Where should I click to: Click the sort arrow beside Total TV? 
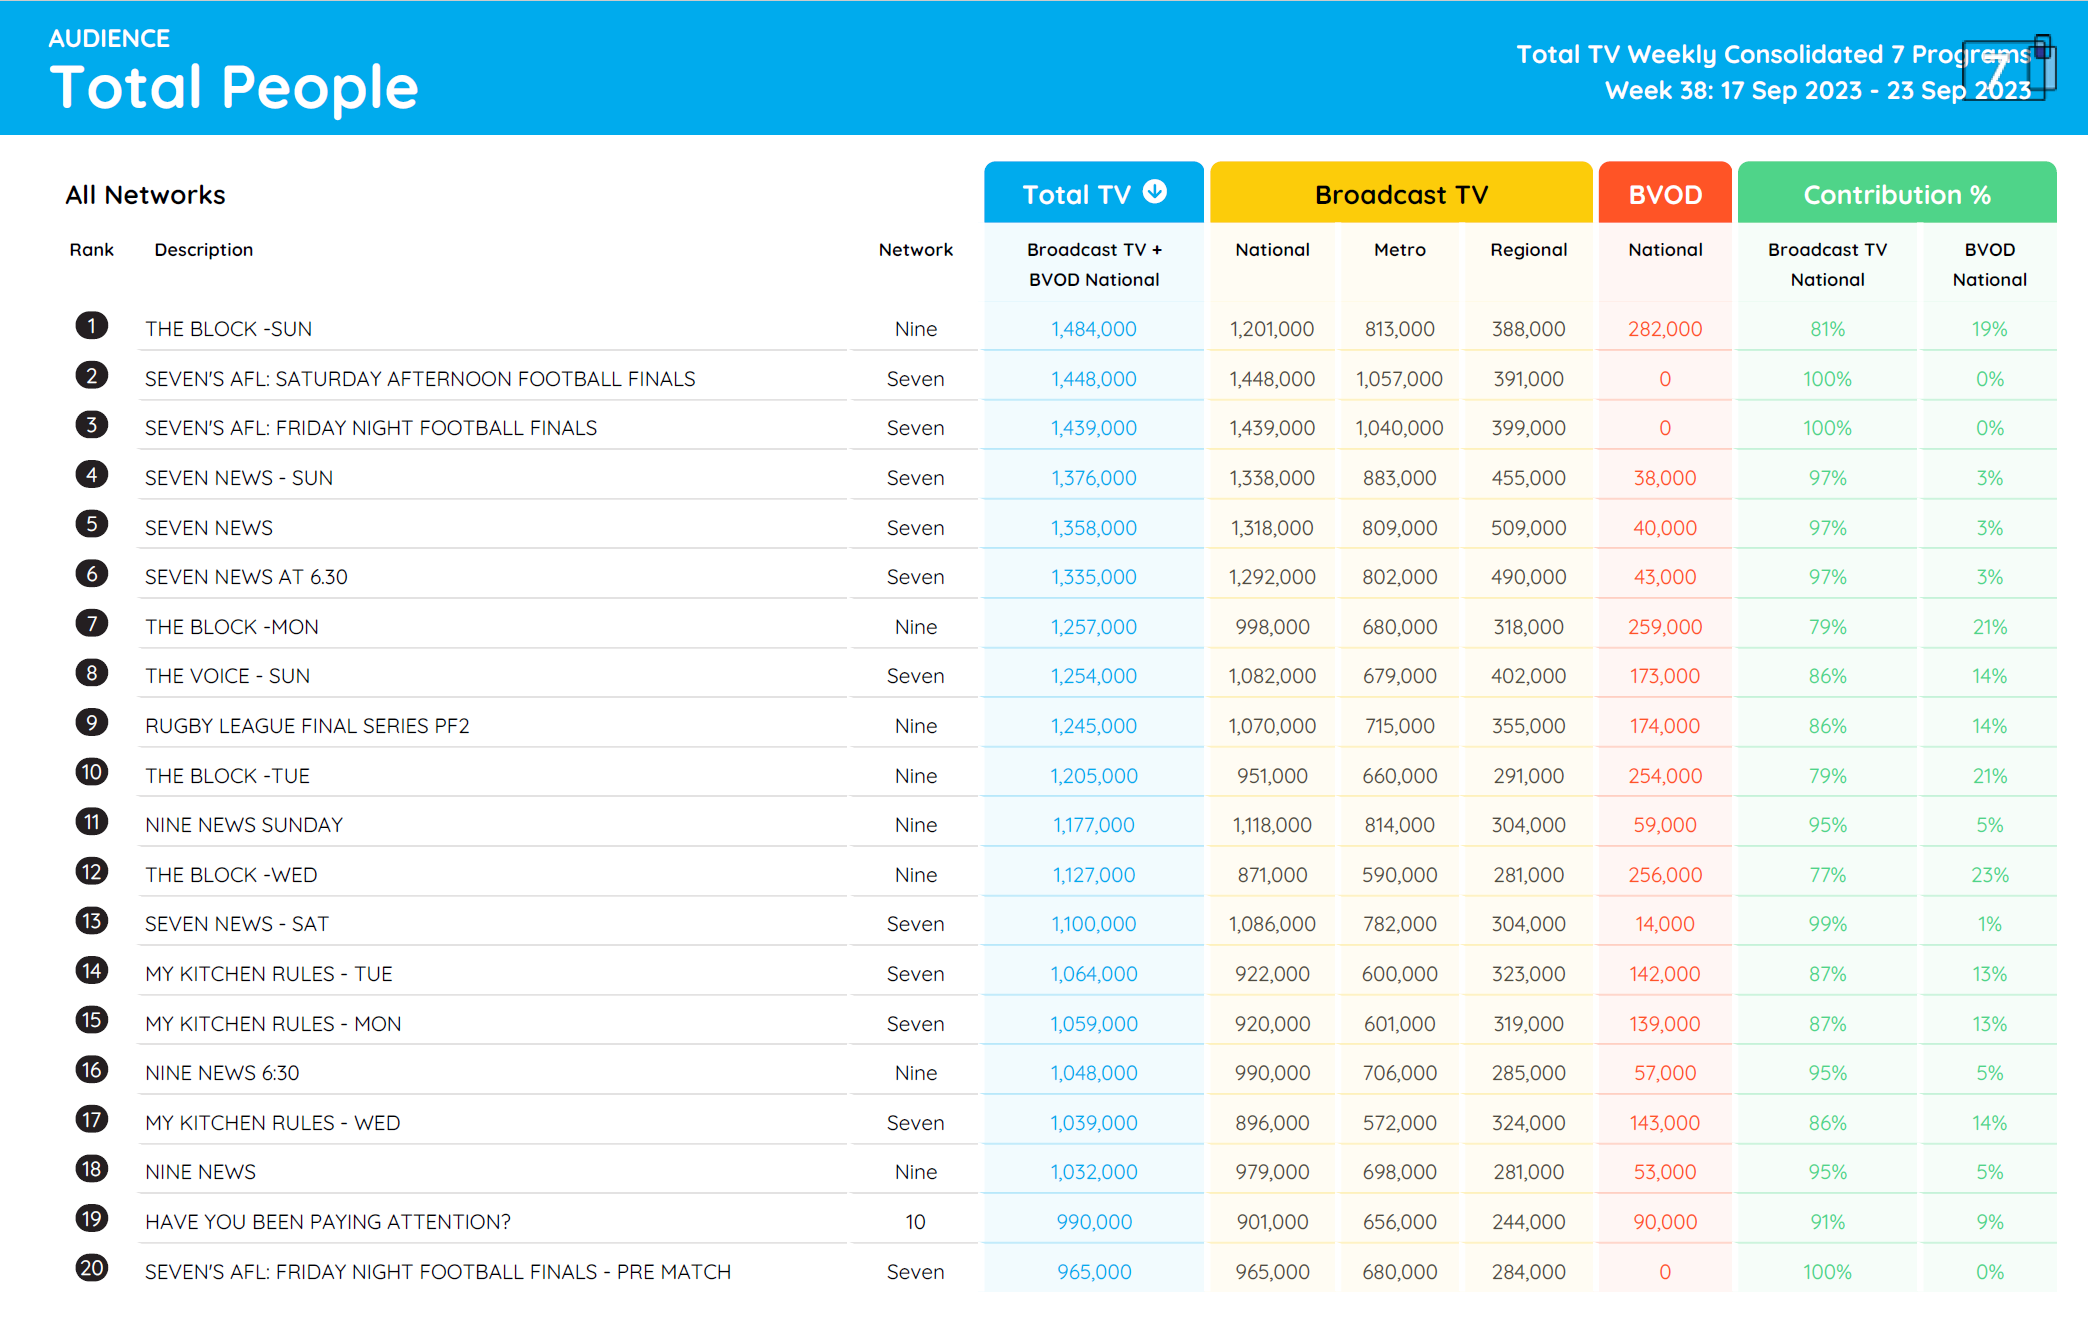(1155, 192)
